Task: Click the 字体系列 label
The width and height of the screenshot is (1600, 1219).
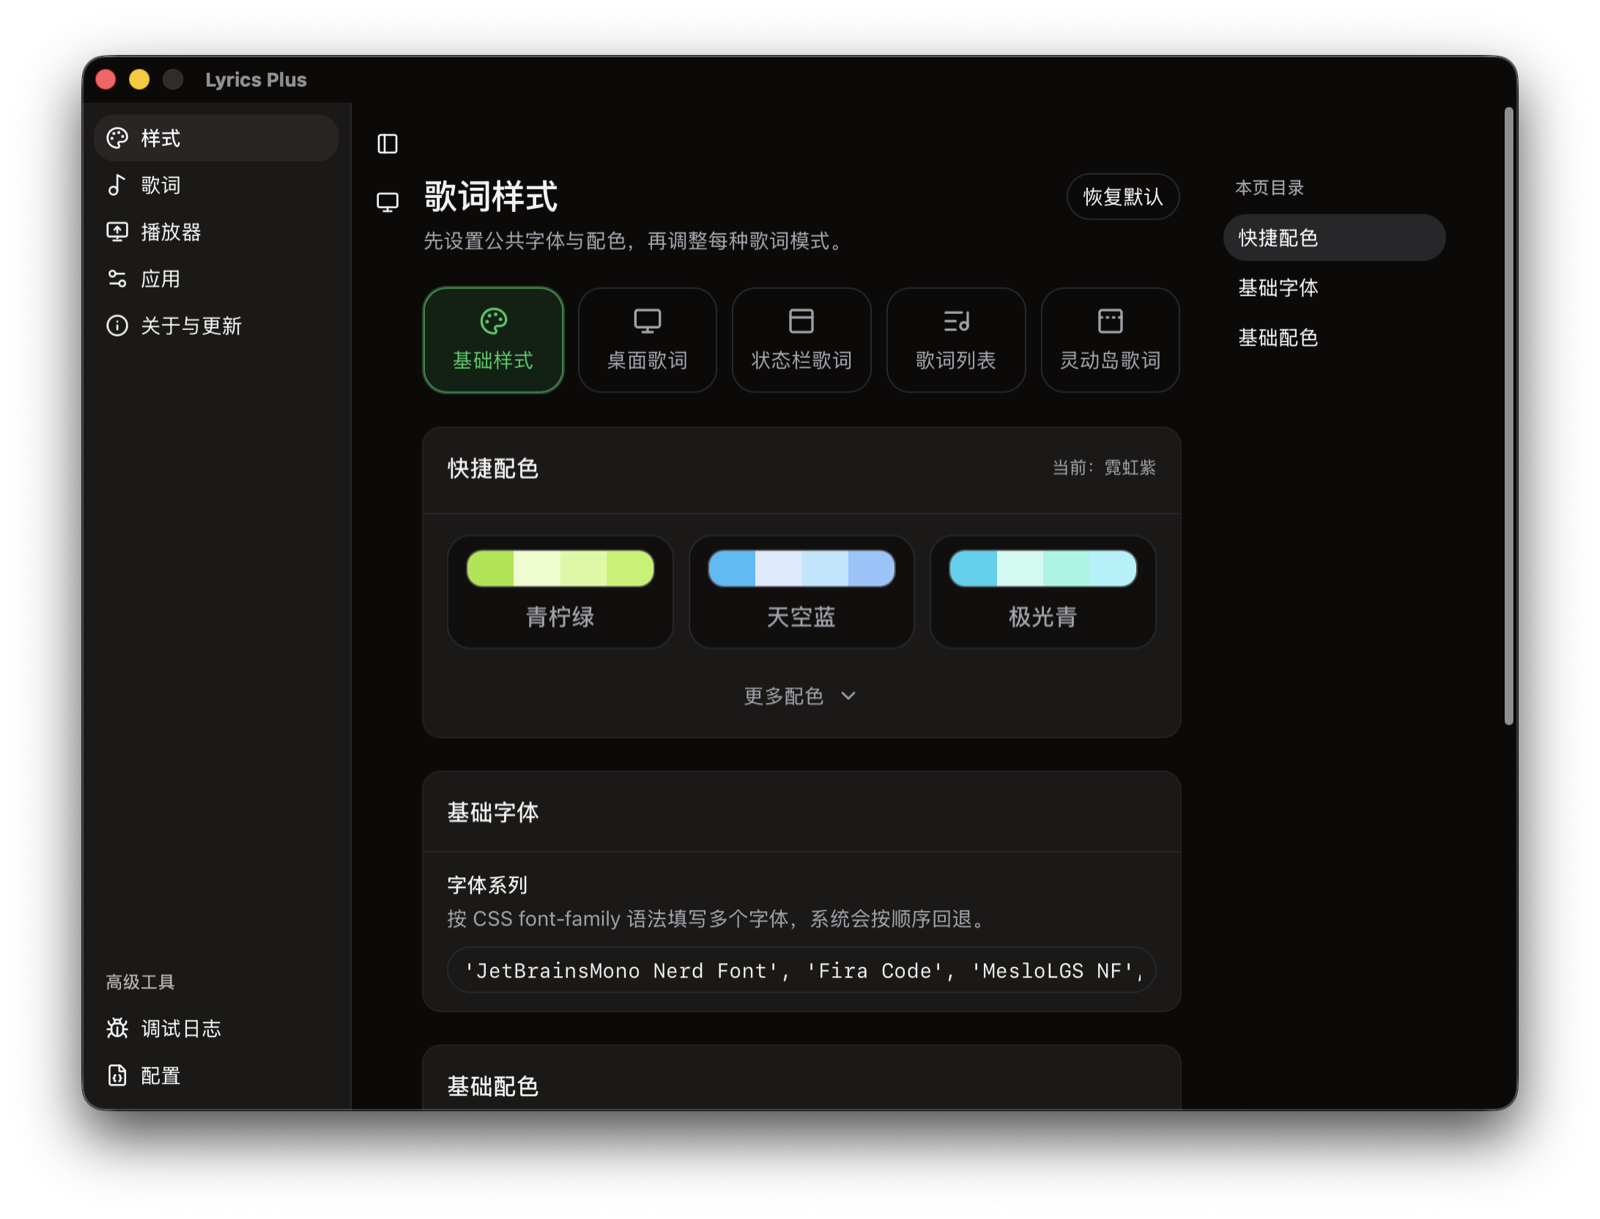Action: click(x=487, y=885)
